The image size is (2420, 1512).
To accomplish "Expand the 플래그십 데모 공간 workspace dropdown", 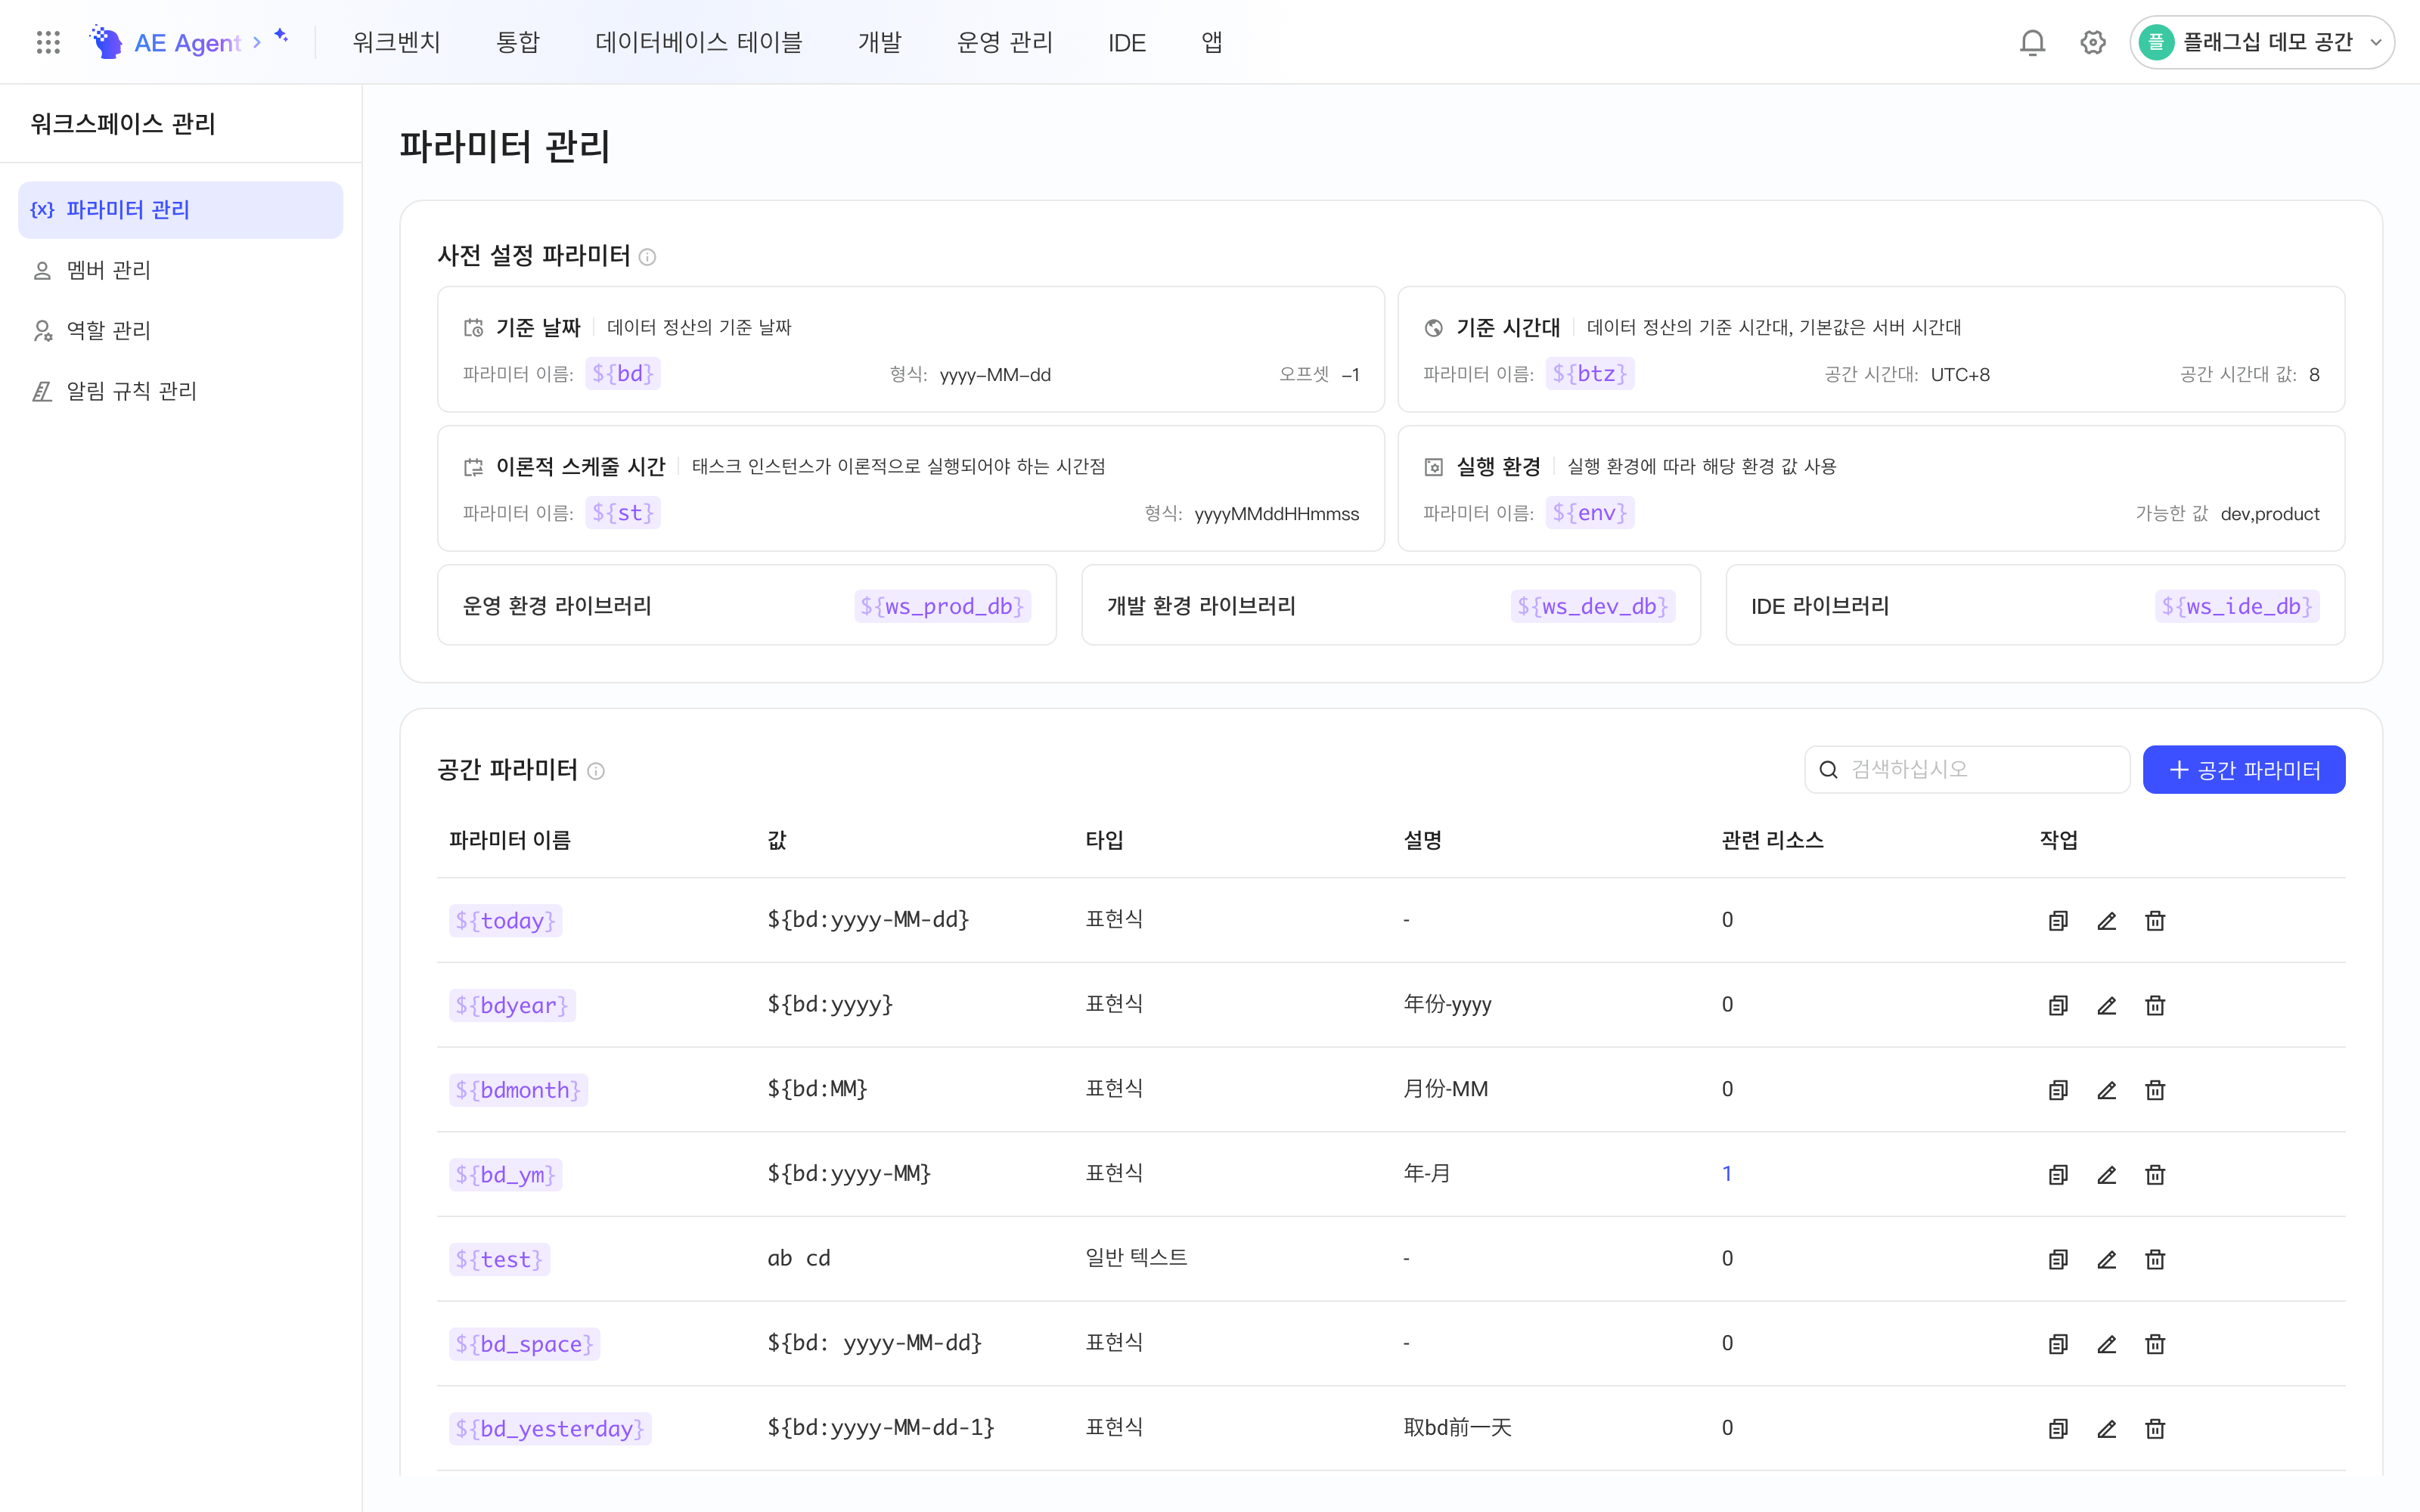I will pos(2261,42).
